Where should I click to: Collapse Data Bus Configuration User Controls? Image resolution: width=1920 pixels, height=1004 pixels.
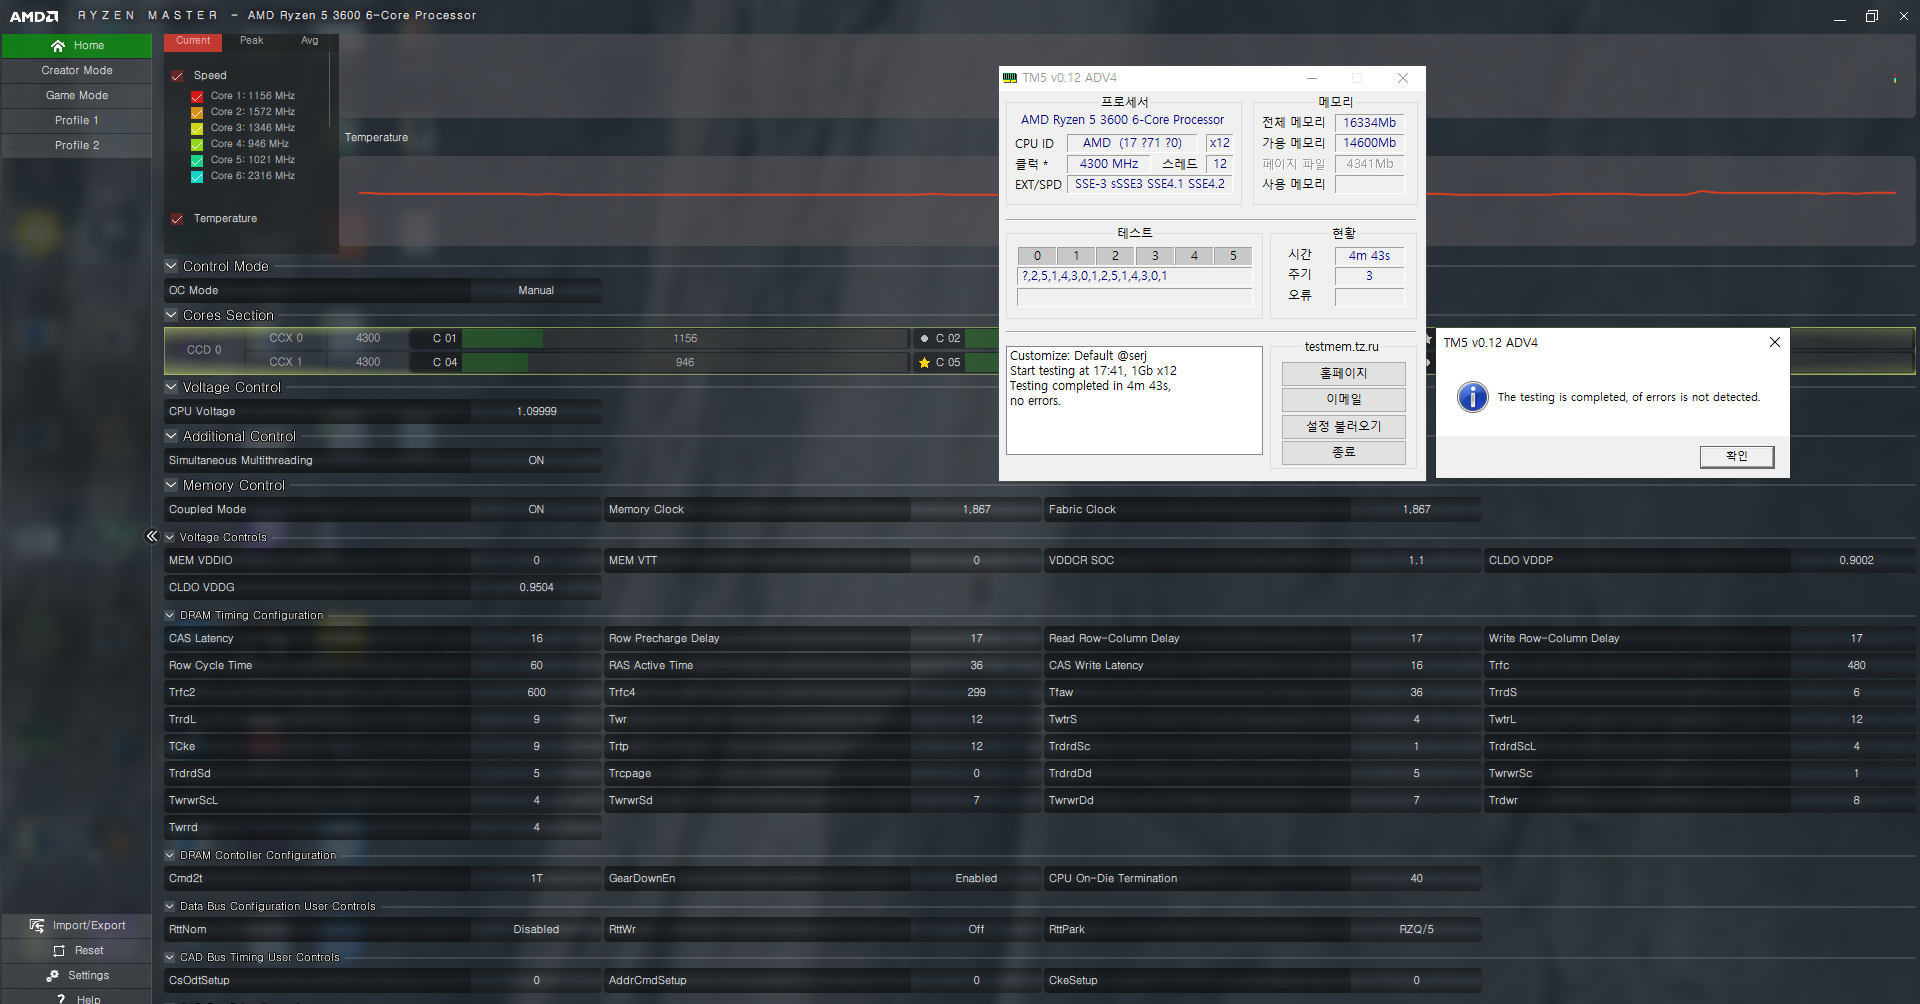tap(170, 906)
